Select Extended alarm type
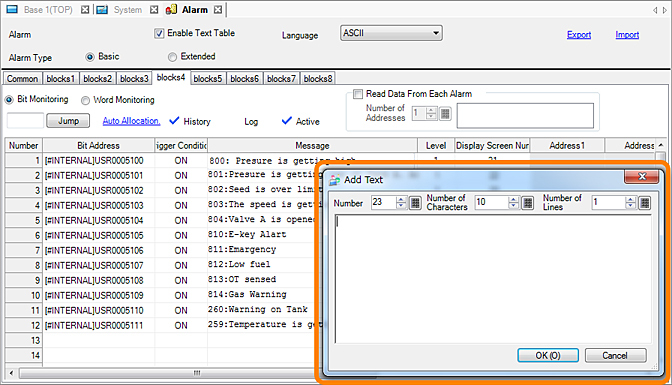The image size is (672, 385). 172,57
